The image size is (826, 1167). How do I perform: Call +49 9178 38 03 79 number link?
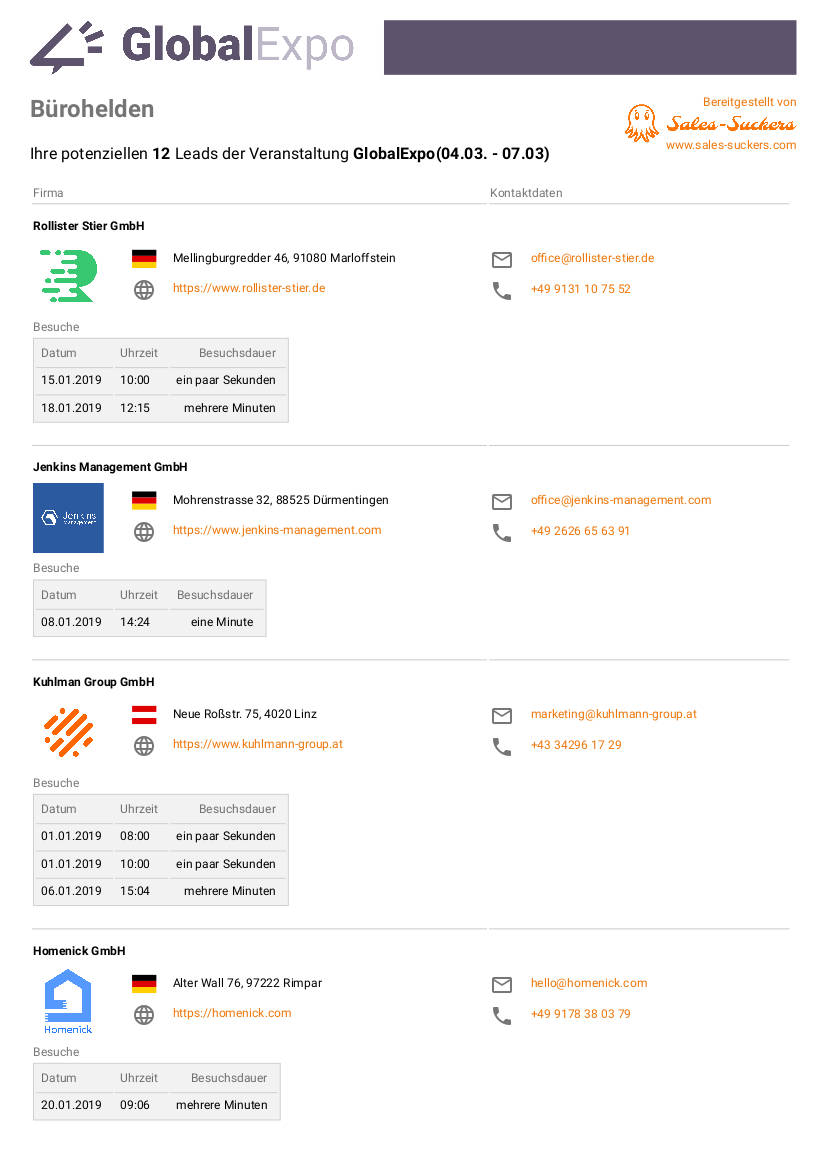(x=580, y=1014)
